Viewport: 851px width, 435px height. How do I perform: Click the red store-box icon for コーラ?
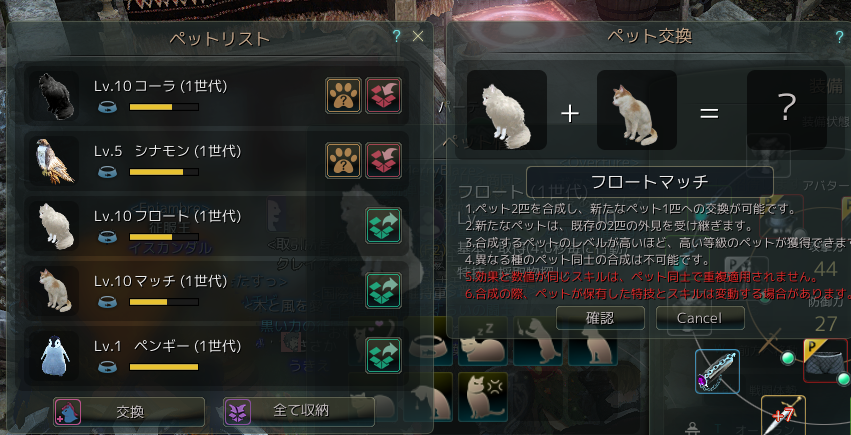click(384, 95)
